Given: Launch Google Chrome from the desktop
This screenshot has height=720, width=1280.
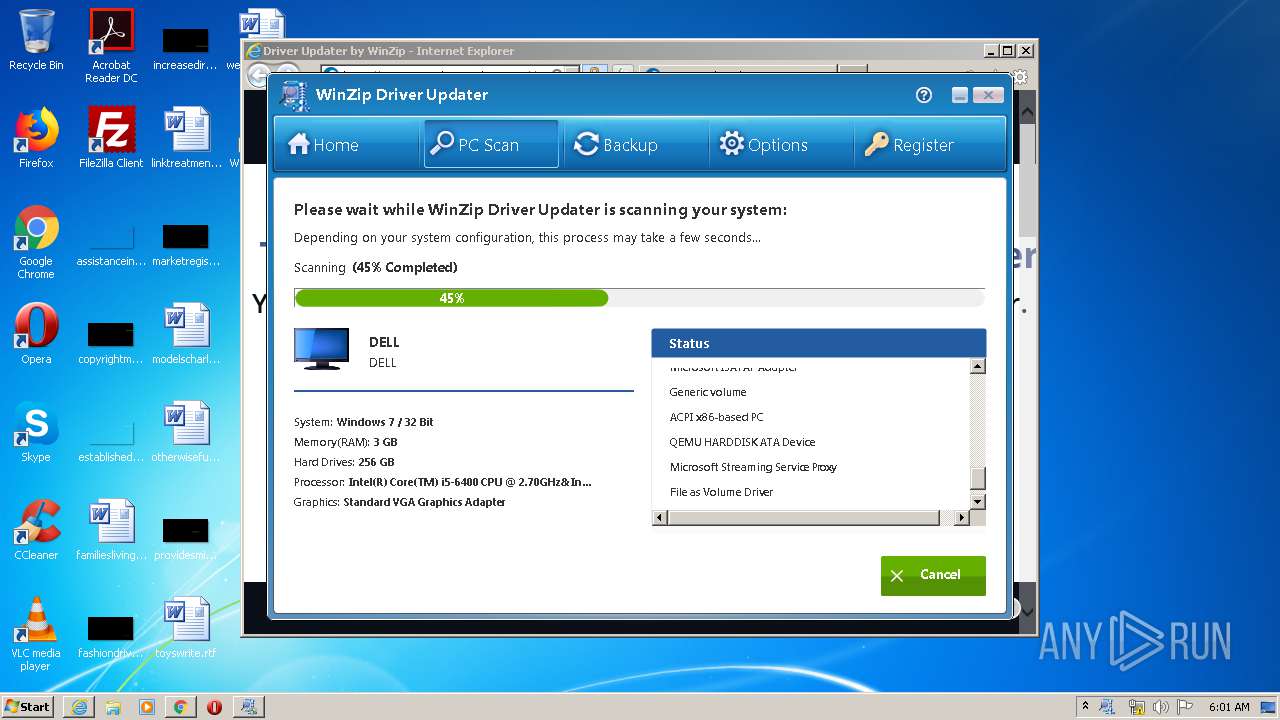Looking at the screenshot, I should coord(36,242).
